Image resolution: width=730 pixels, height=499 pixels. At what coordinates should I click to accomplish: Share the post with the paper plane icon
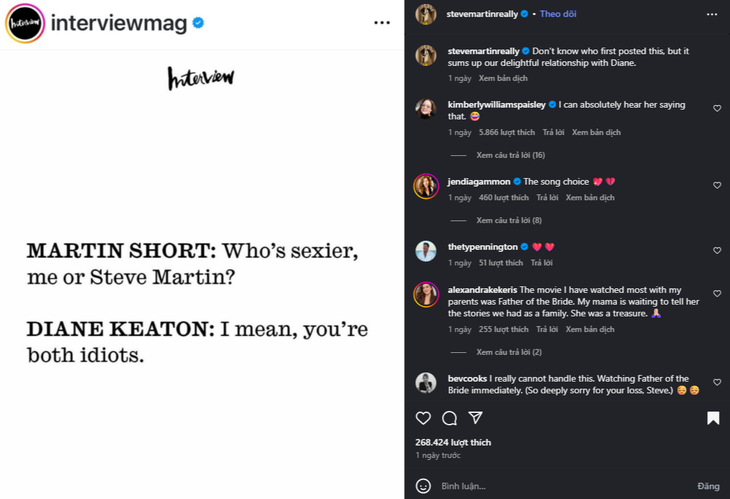tap(476, 418)
